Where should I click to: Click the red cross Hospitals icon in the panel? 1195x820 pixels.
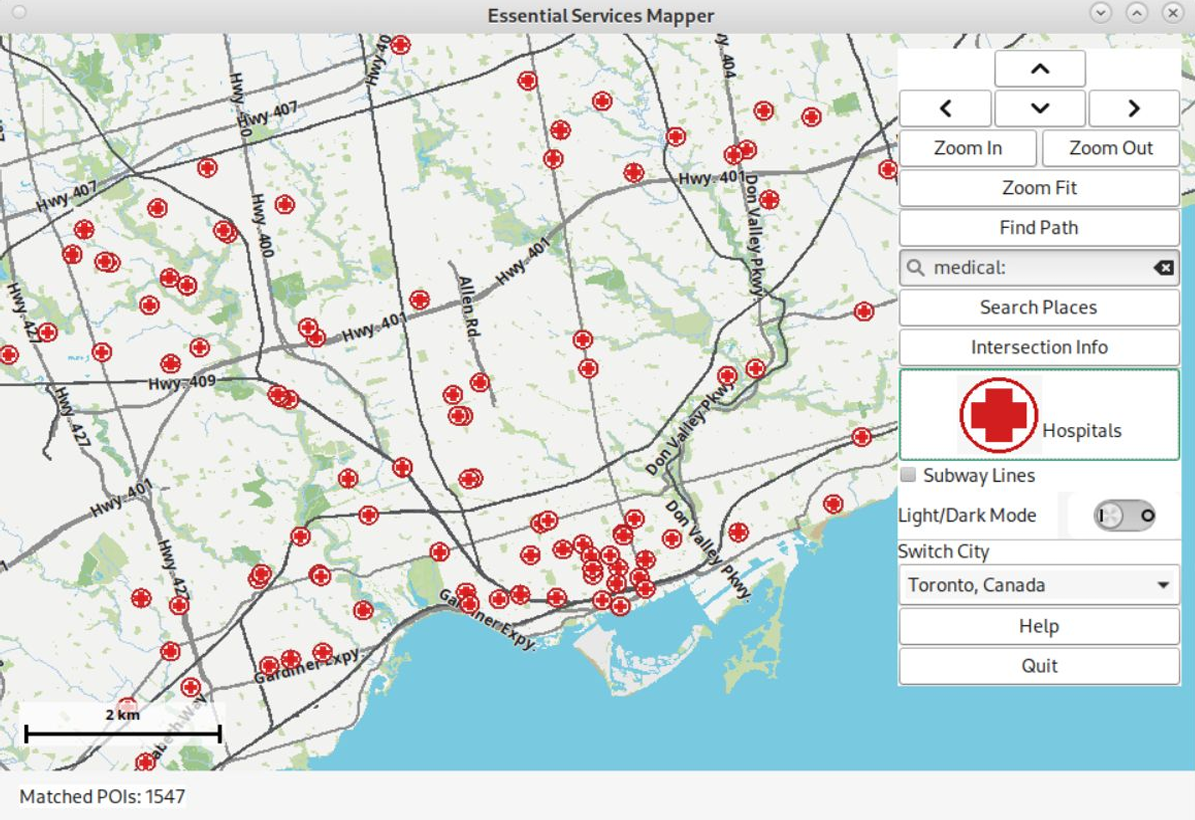[998, 415]
